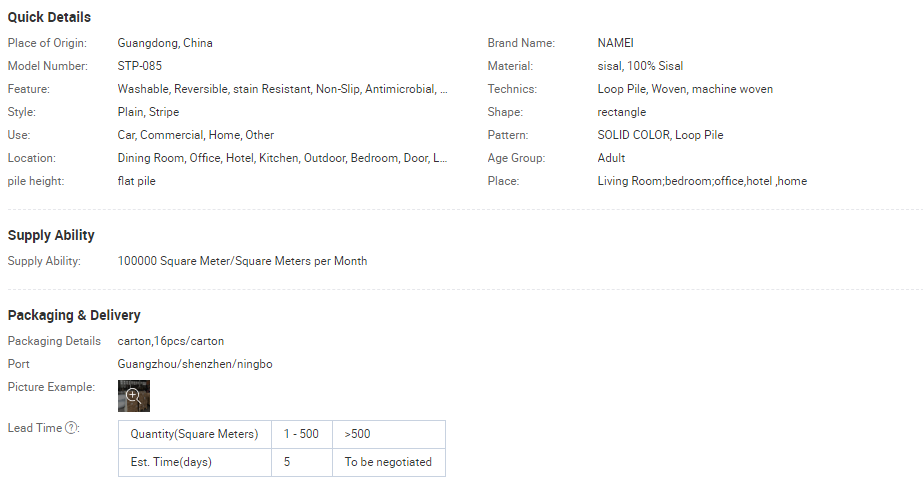Open the Picture Example magnifier thumbnail
Viewport: 923px width, 492px height.
pyautogui.click(x=134, y=395)
